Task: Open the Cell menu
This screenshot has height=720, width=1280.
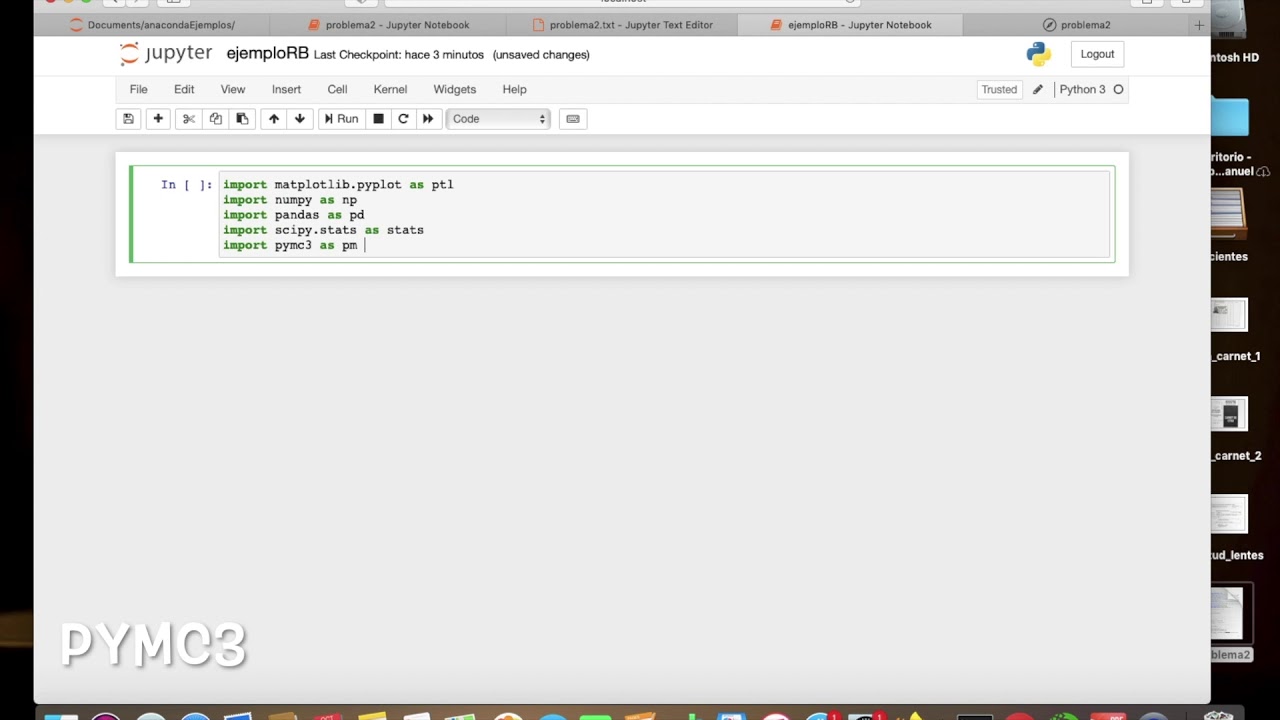Action: click(x=337, y=89)
